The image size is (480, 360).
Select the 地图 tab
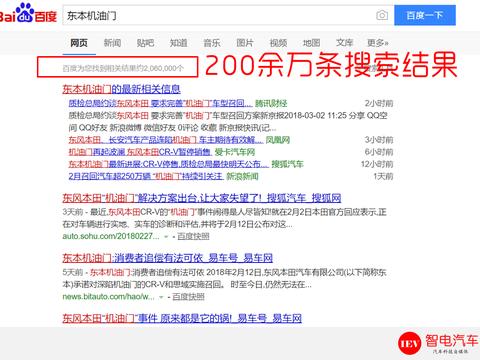point(311,43)
